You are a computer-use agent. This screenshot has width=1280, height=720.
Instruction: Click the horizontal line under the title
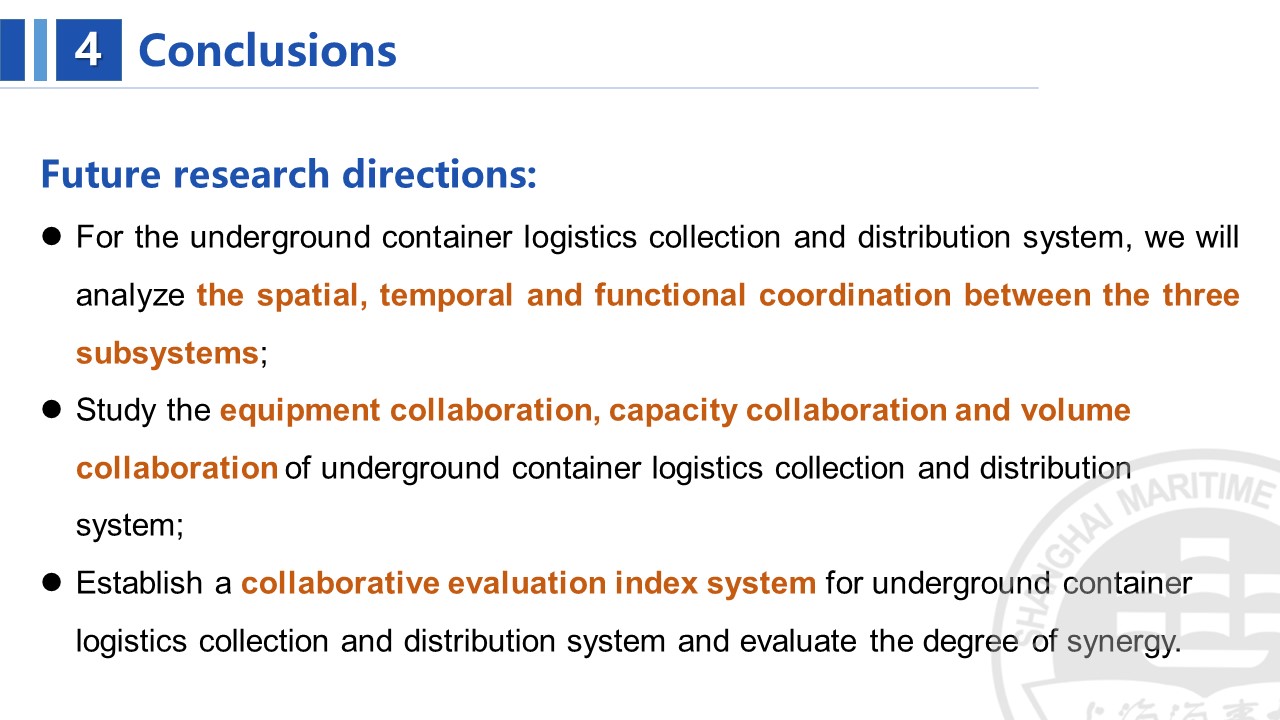click(x=519, y=88)
